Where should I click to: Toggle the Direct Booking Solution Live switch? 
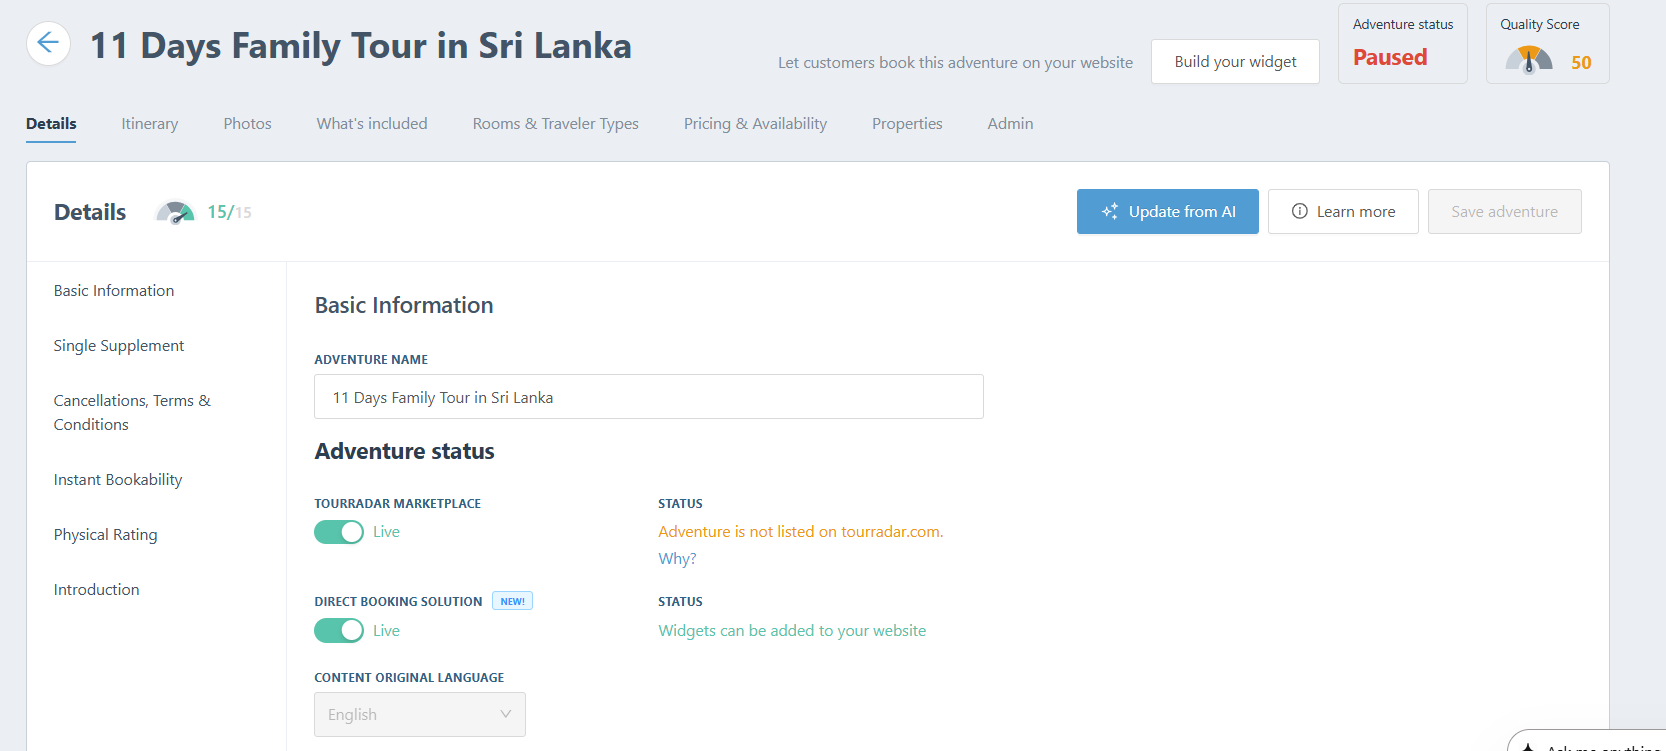tap(339, 631)
